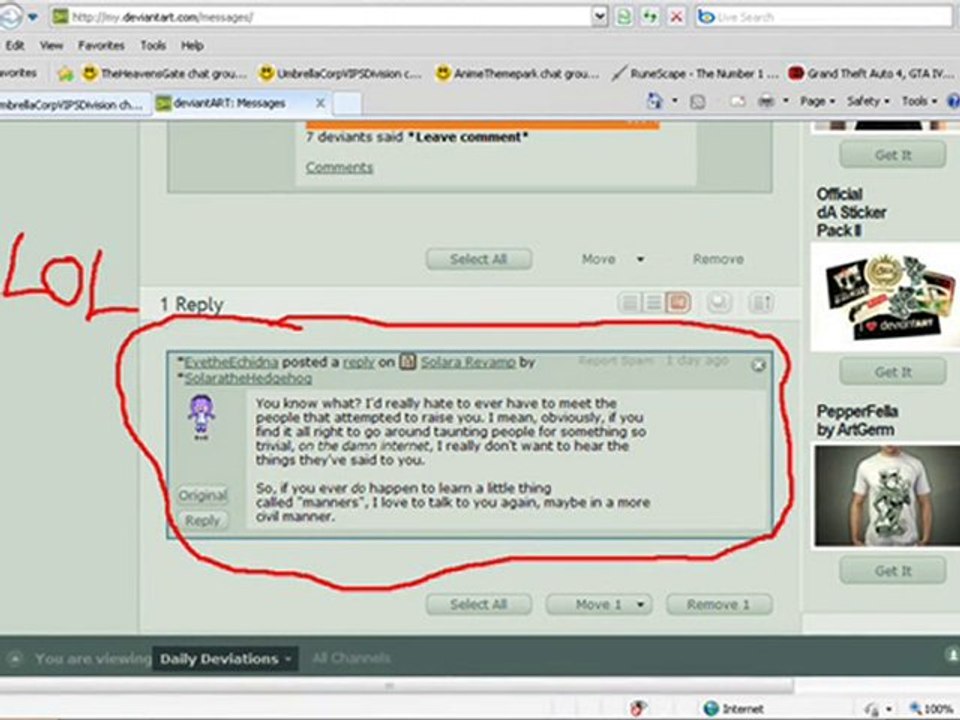Screen dimensions: 960x720
Task: Click the deviantart address bar
Action: click(x=321, y=17)
